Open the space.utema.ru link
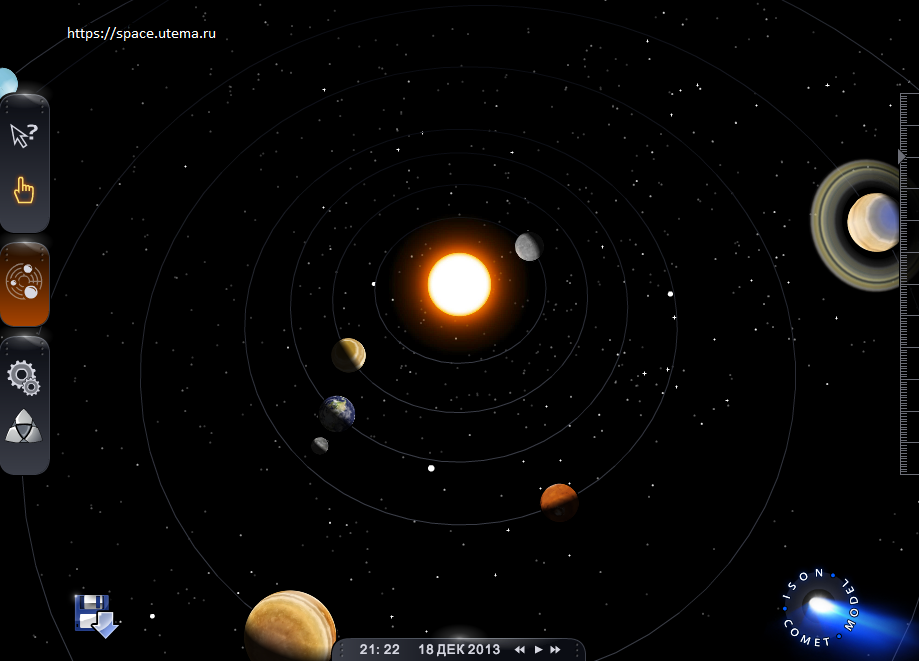921x661 pixels. 141,33
